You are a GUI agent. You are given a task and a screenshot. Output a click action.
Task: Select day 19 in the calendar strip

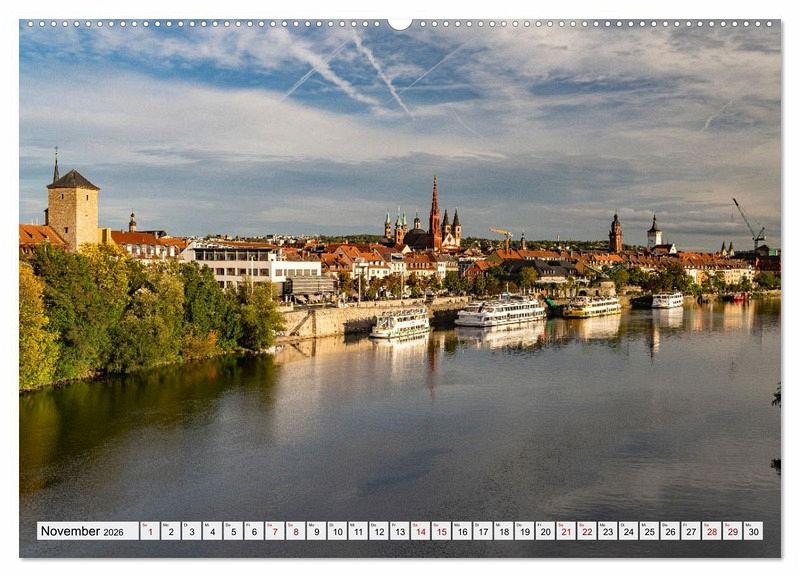(524, 531)
